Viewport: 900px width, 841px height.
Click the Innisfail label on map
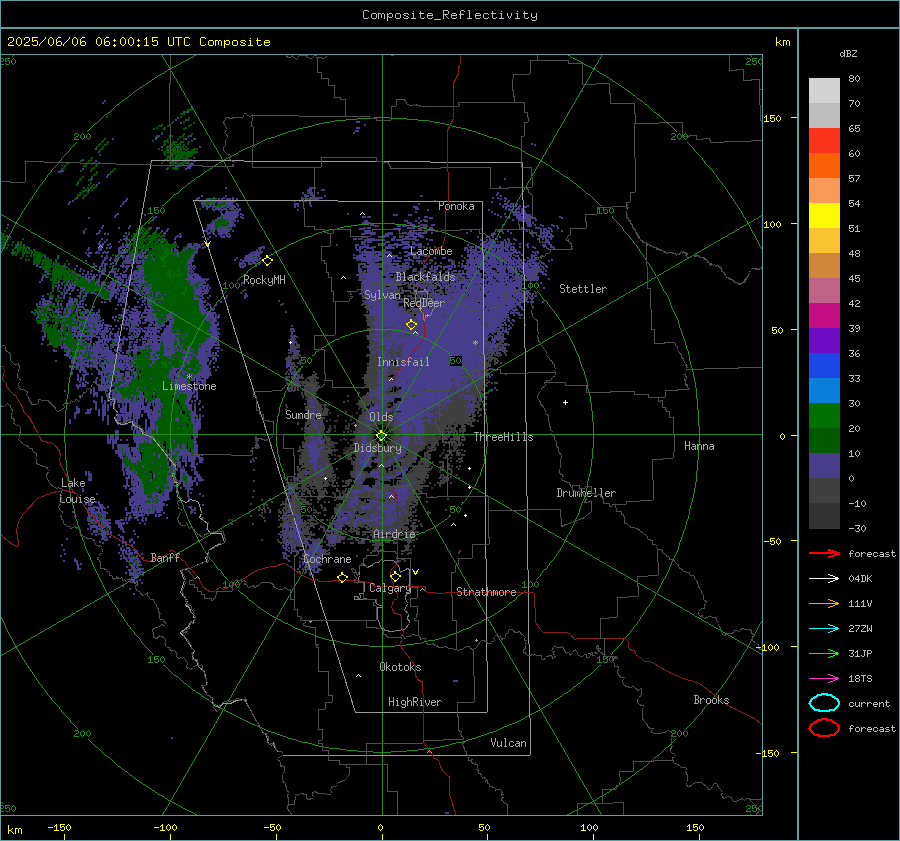pos(403,362)
